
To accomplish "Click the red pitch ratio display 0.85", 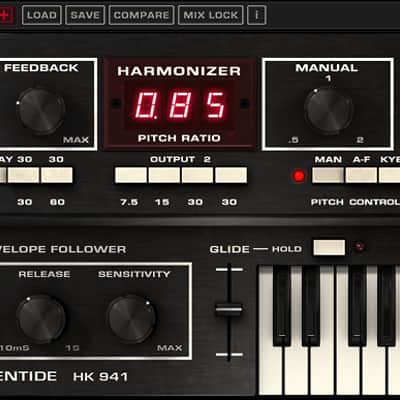I will [x=180, y=105].
